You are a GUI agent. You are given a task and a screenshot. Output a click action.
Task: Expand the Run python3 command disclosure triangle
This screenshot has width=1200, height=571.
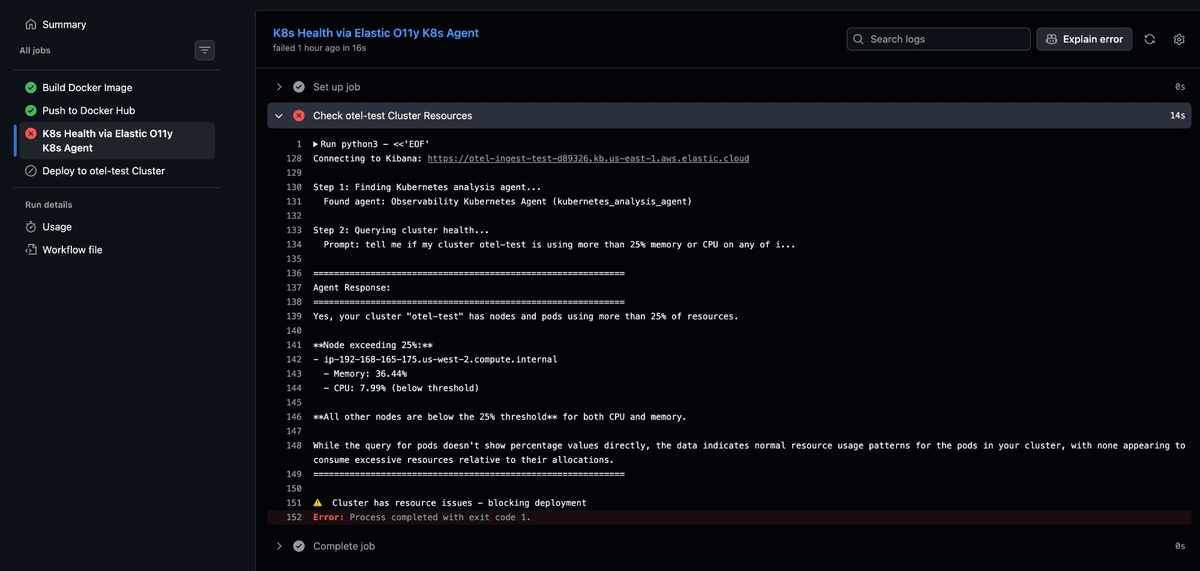(316, 144)
